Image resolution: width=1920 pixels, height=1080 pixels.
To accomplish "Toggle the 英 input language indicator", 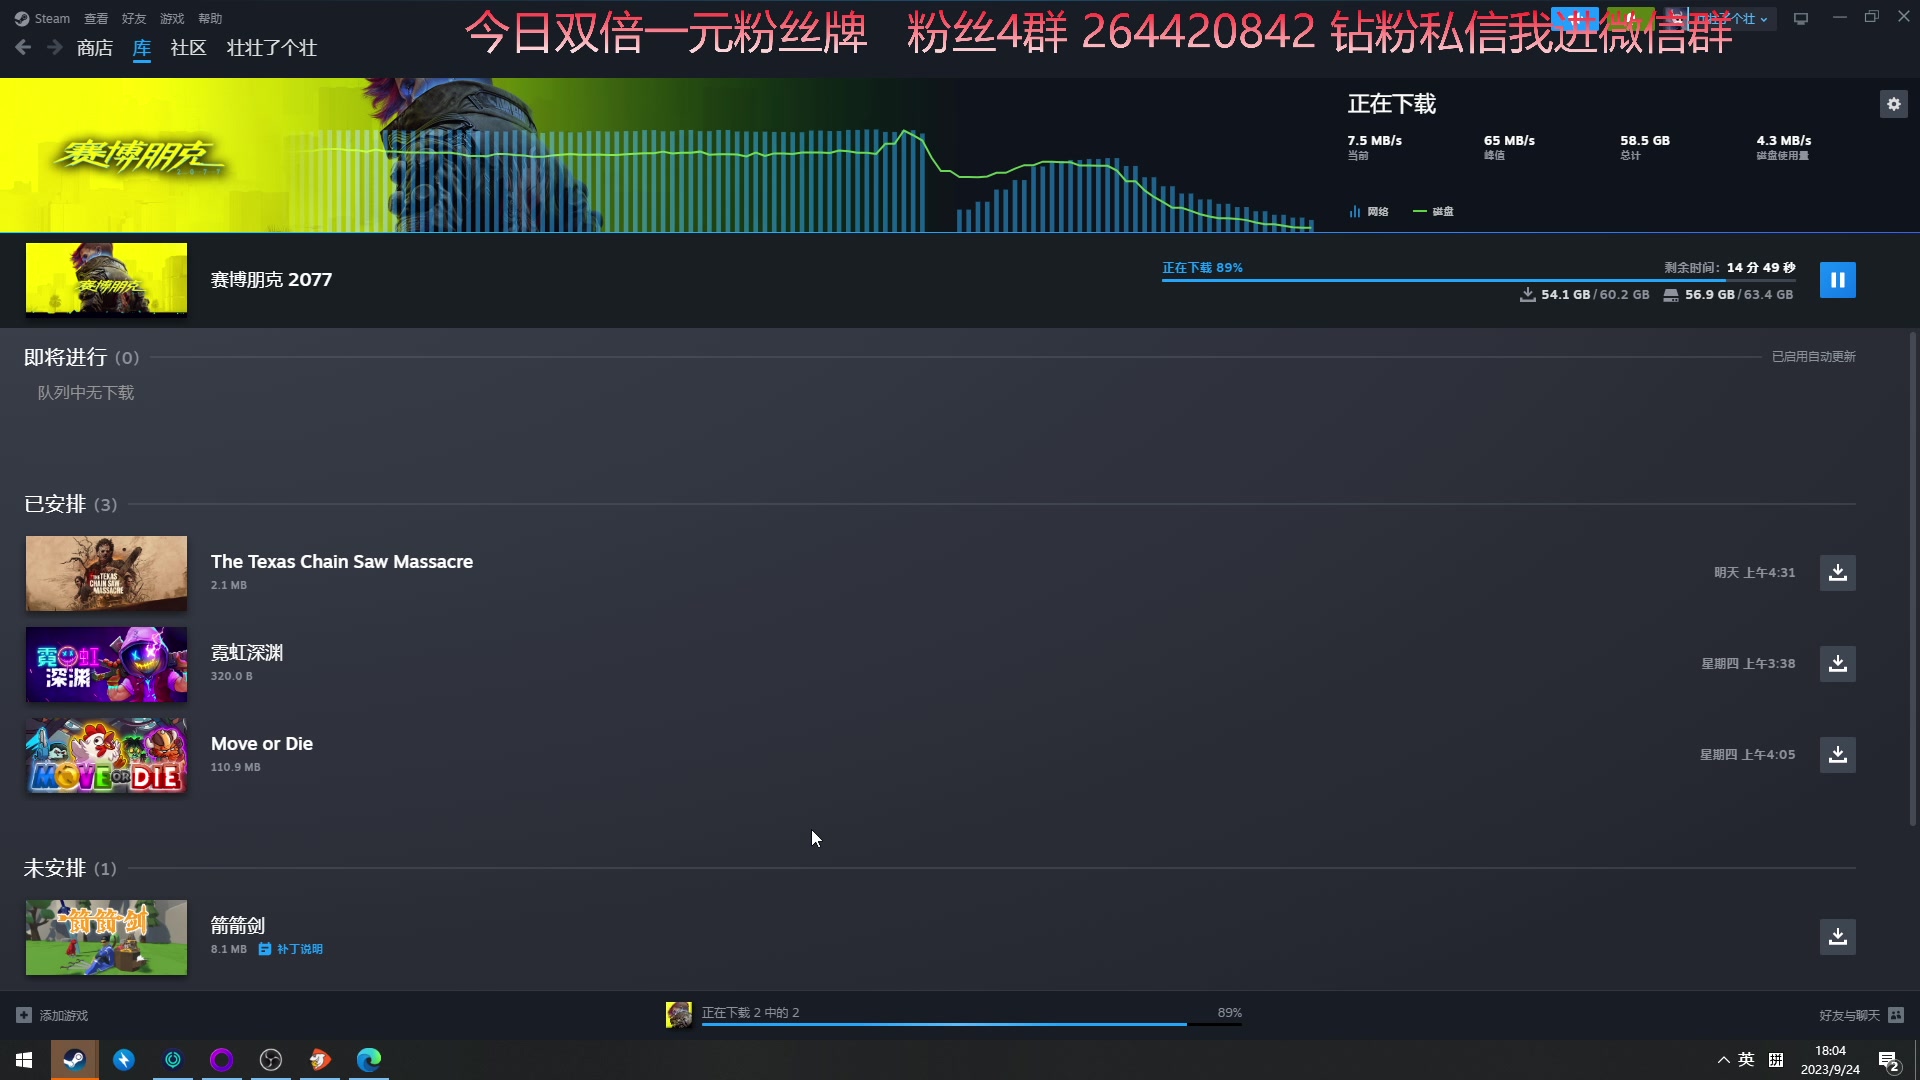I will click(1746, 1060).
